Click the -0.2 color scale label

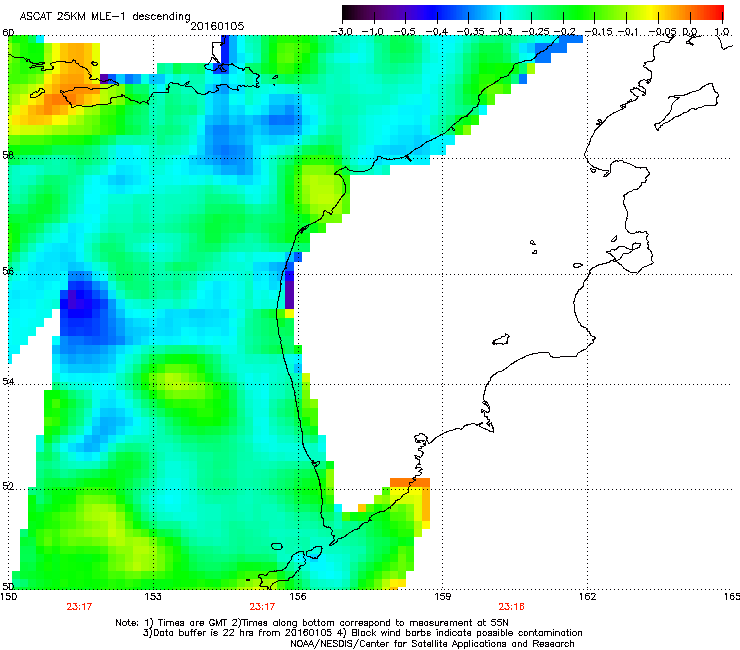(x=564, y=32)
